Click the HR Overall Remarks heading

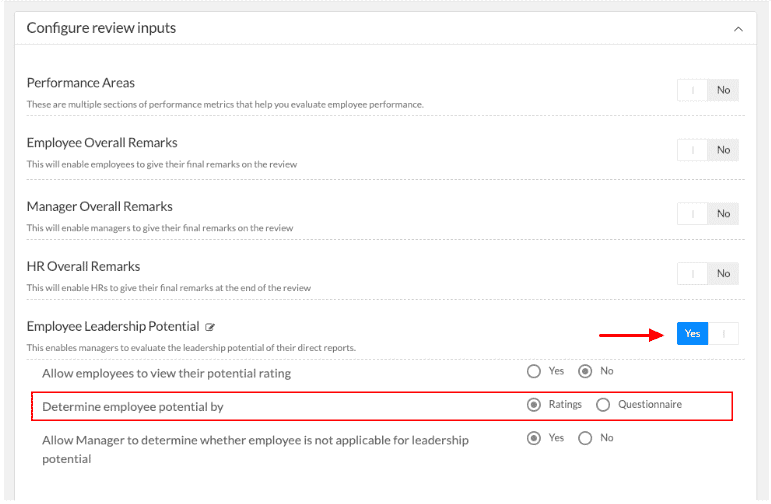click(83, 267)
